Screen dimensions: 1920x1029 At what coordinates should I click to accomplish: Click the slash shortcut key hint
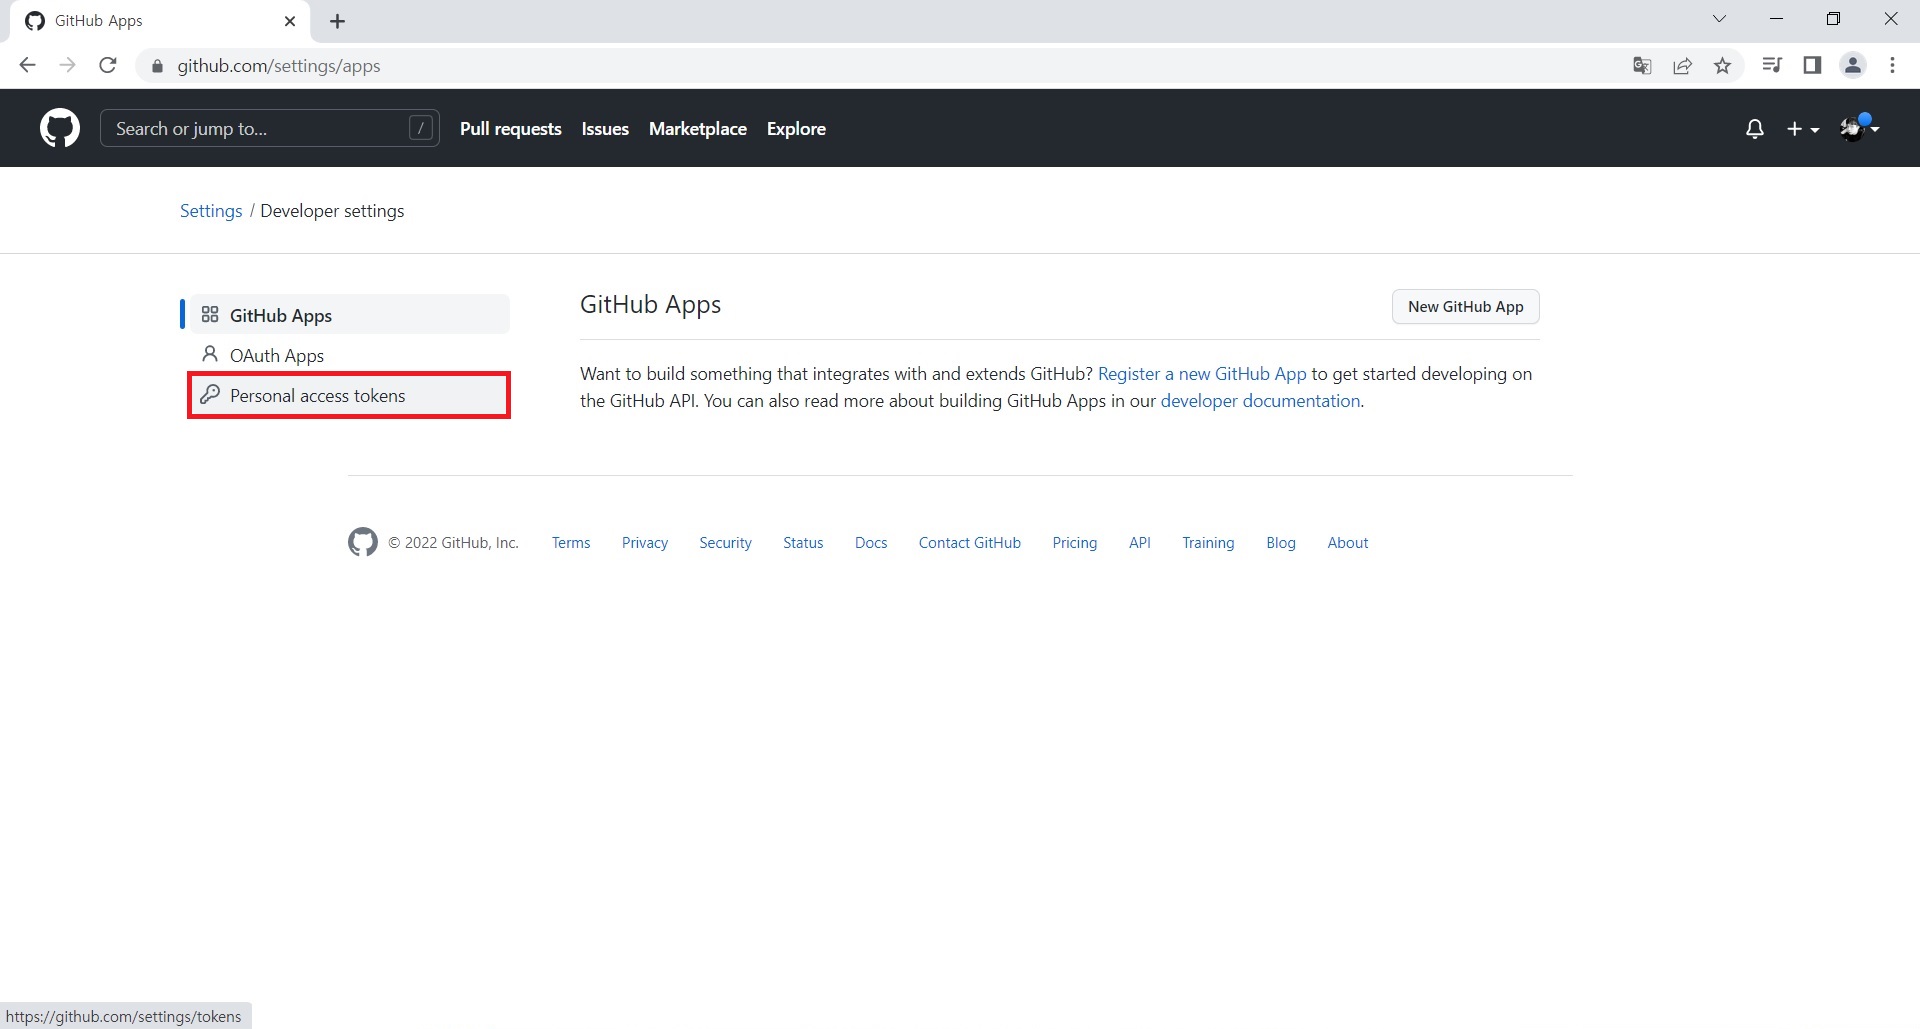[x=421, y=128]
